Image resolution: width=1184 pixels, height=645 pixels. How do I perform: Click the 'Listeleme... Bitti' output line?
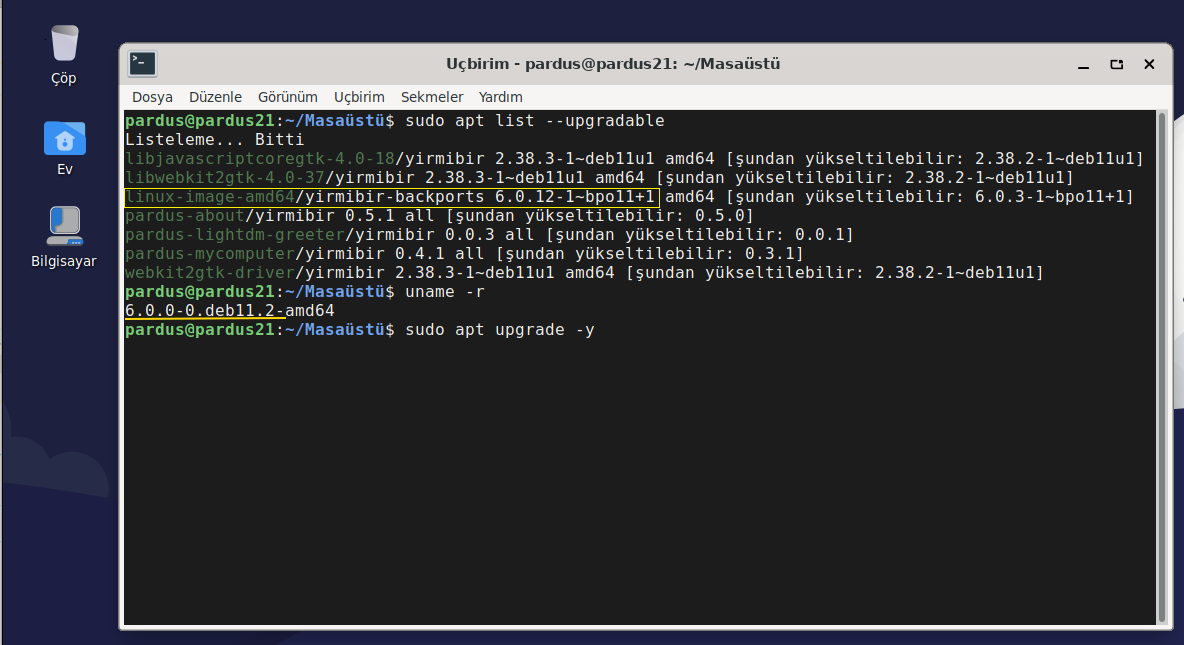point(214,140)
